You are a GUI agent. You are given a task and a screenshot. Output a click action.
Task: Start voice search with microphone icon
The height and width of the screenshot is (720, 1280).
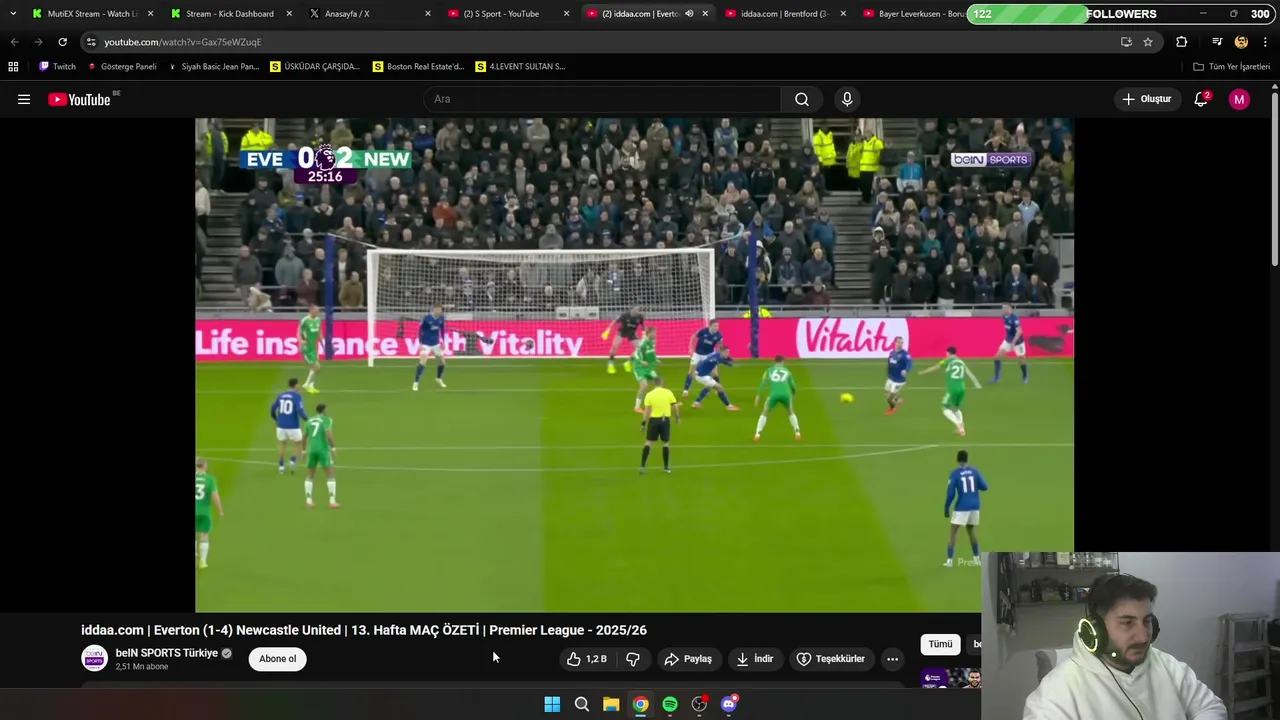847,99
